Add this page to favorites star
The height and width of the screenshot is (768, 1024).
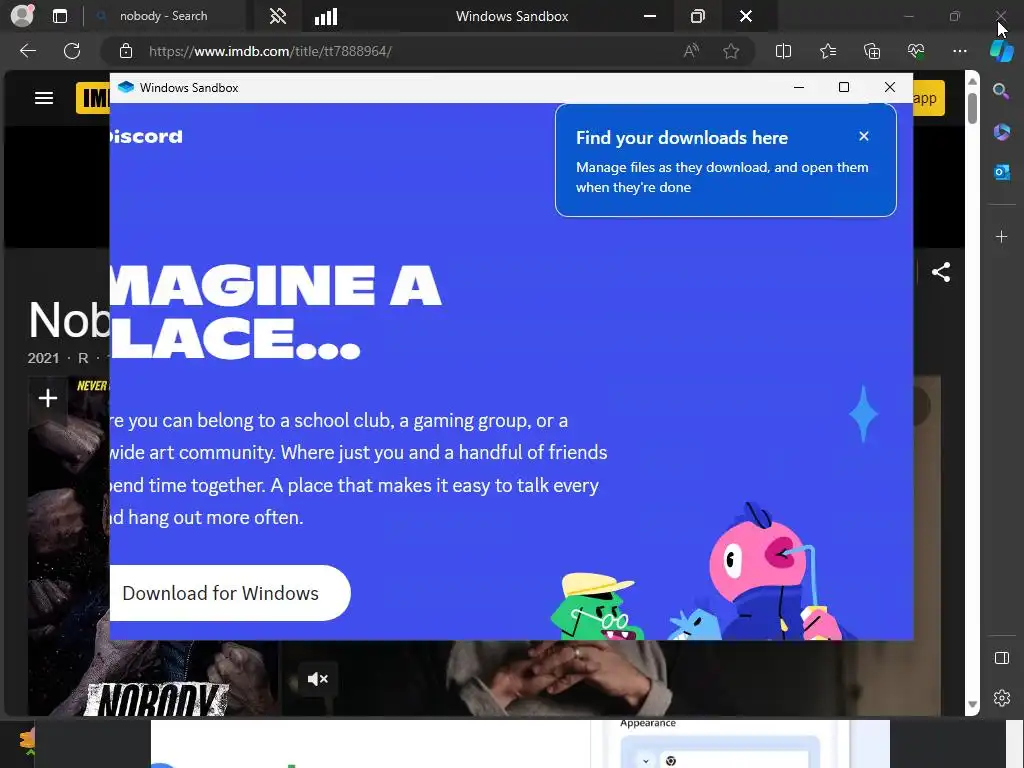(x=731, y=51)
